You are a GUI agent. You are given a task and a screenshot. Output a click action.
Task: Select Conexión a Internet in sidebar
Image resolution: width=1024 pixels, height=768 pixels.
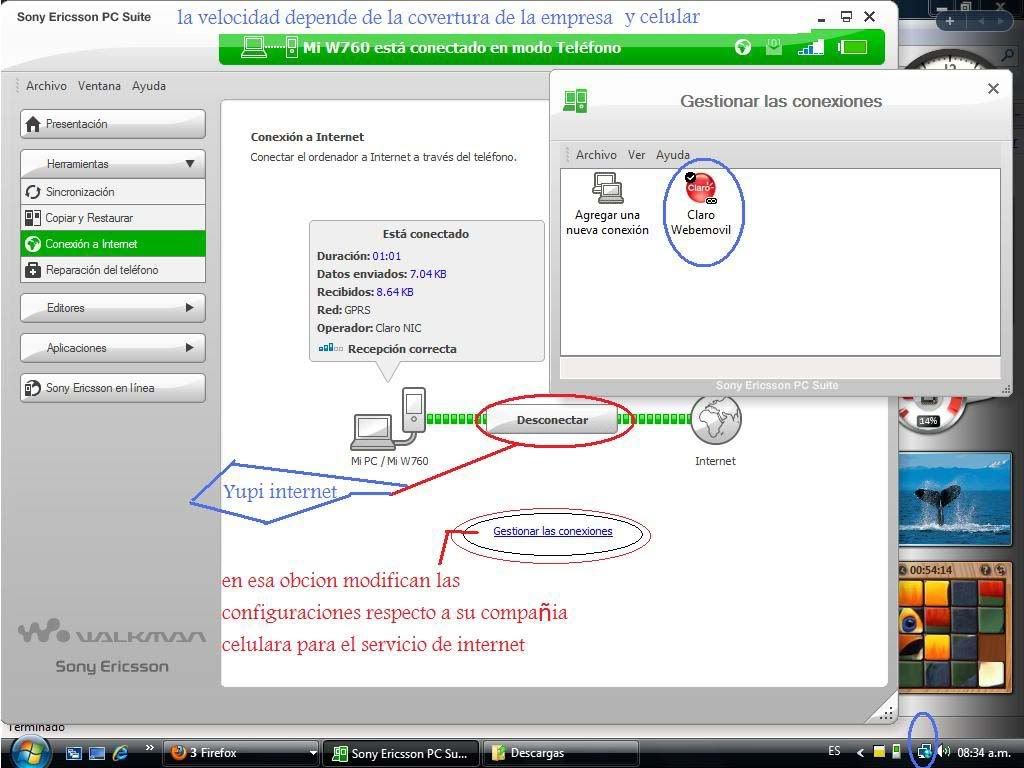(x=113, y=244)
